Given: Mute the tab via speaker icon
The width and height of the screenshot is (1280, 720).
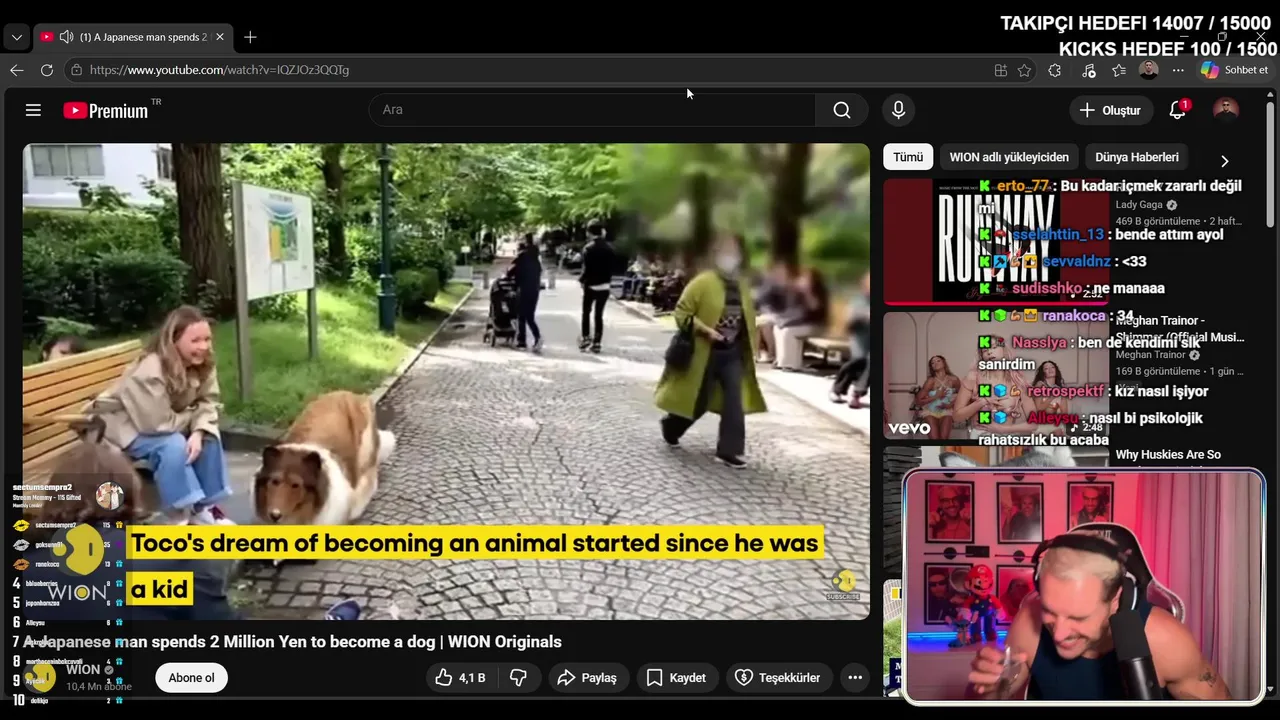Looking at the screenshot, I should pyautogui.click(x=66, y=37).
